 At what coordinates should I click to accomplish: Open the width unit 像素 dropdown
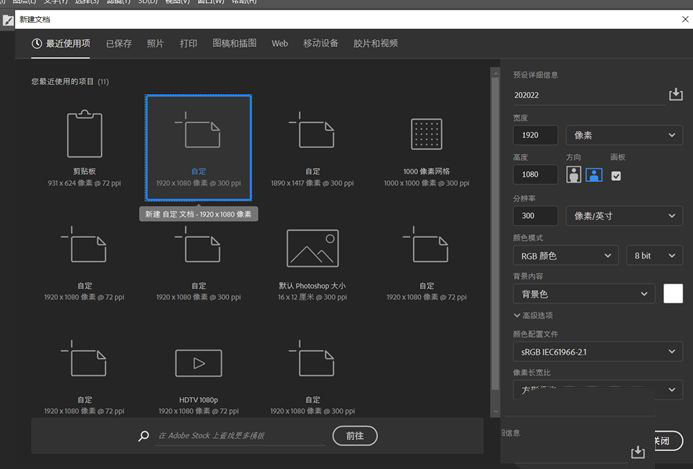624,135
